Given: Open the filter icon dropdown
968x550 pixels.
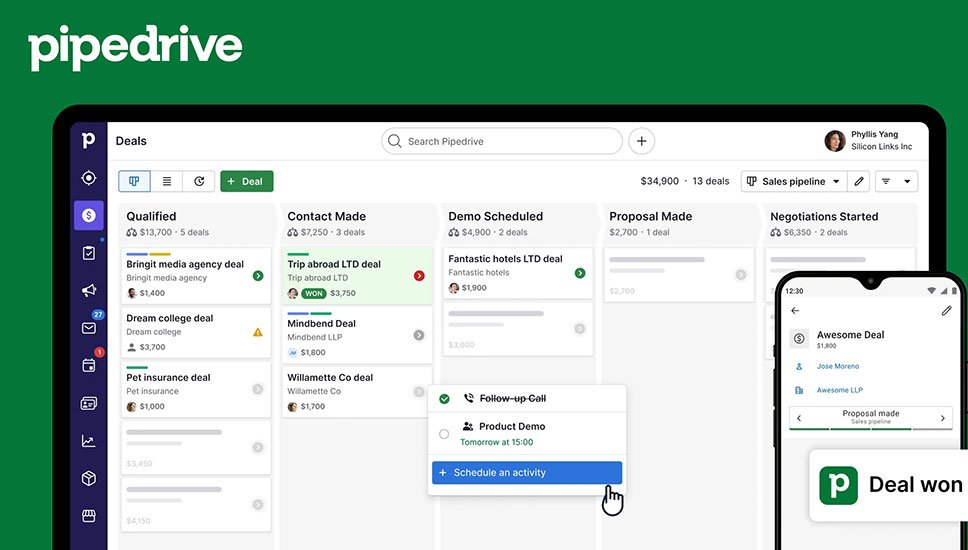Looking at the screenshot, I should pyautogui.click(x=896, y=181).
